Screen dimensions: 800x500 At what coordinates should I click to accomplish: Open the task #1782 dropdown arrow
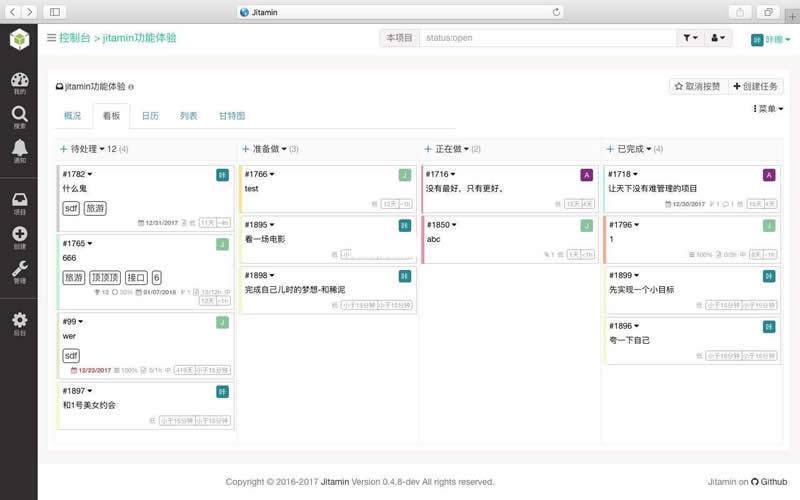click(90, 175)
